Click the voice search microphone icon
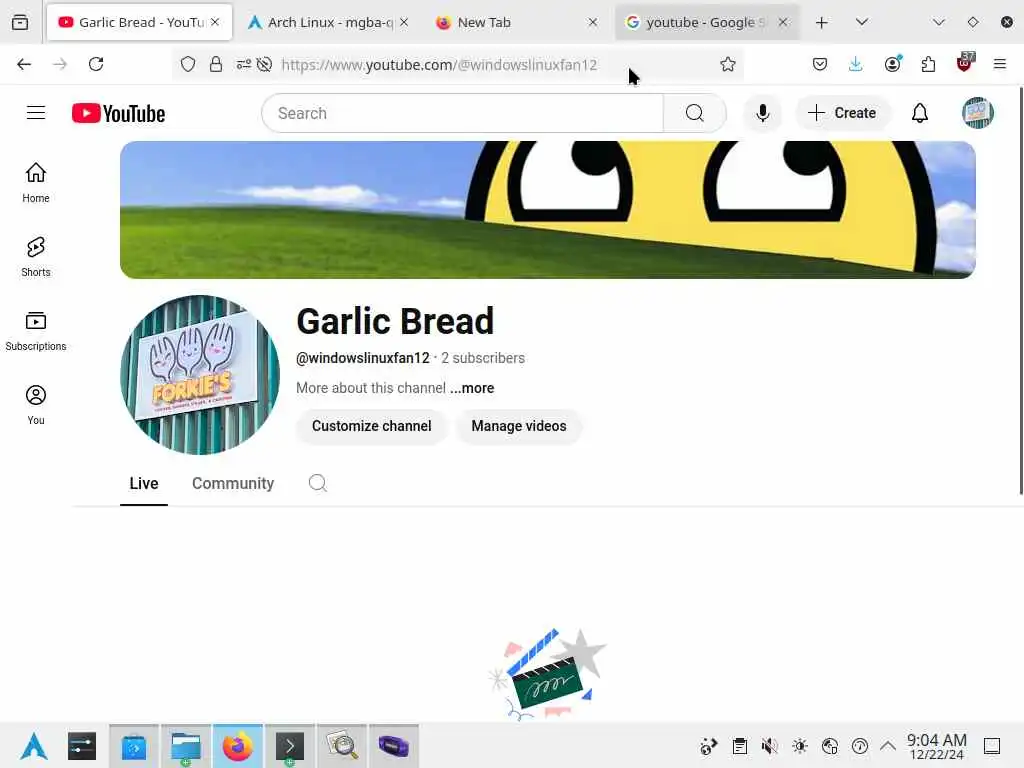 [762, 113]
